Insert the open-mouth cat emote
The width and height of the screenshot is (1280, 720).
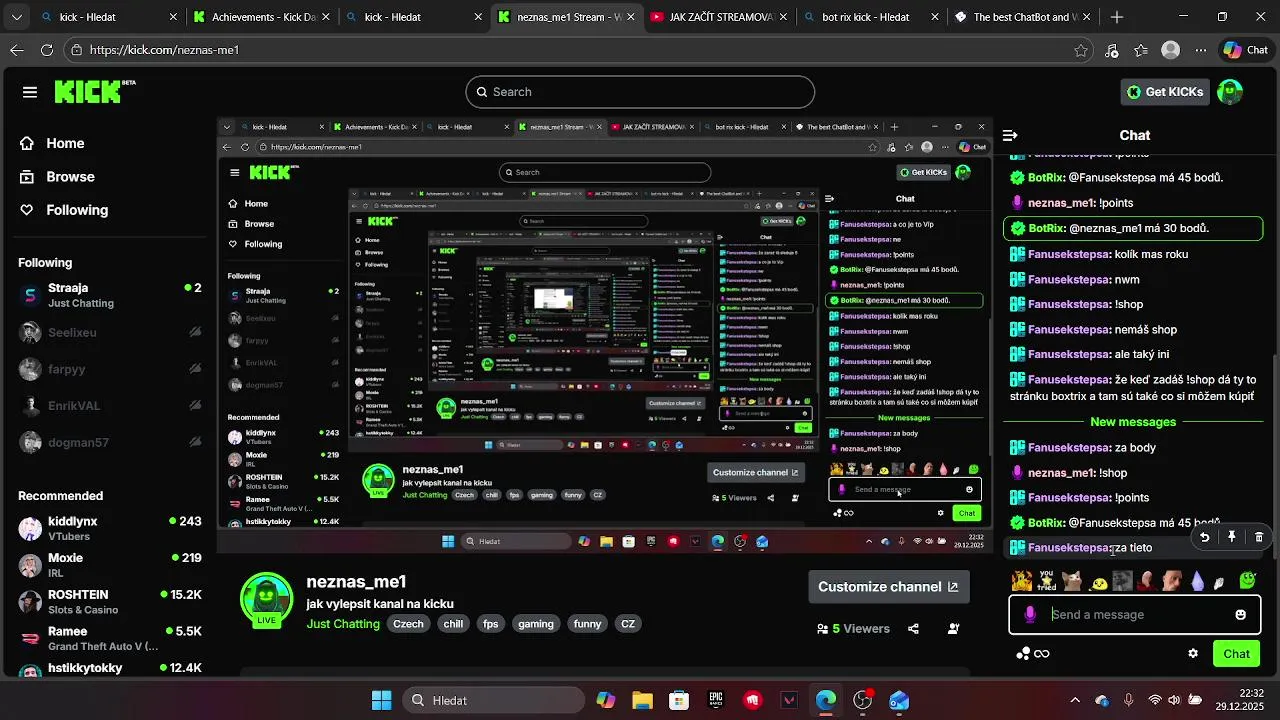click(x=1072, y=581)
